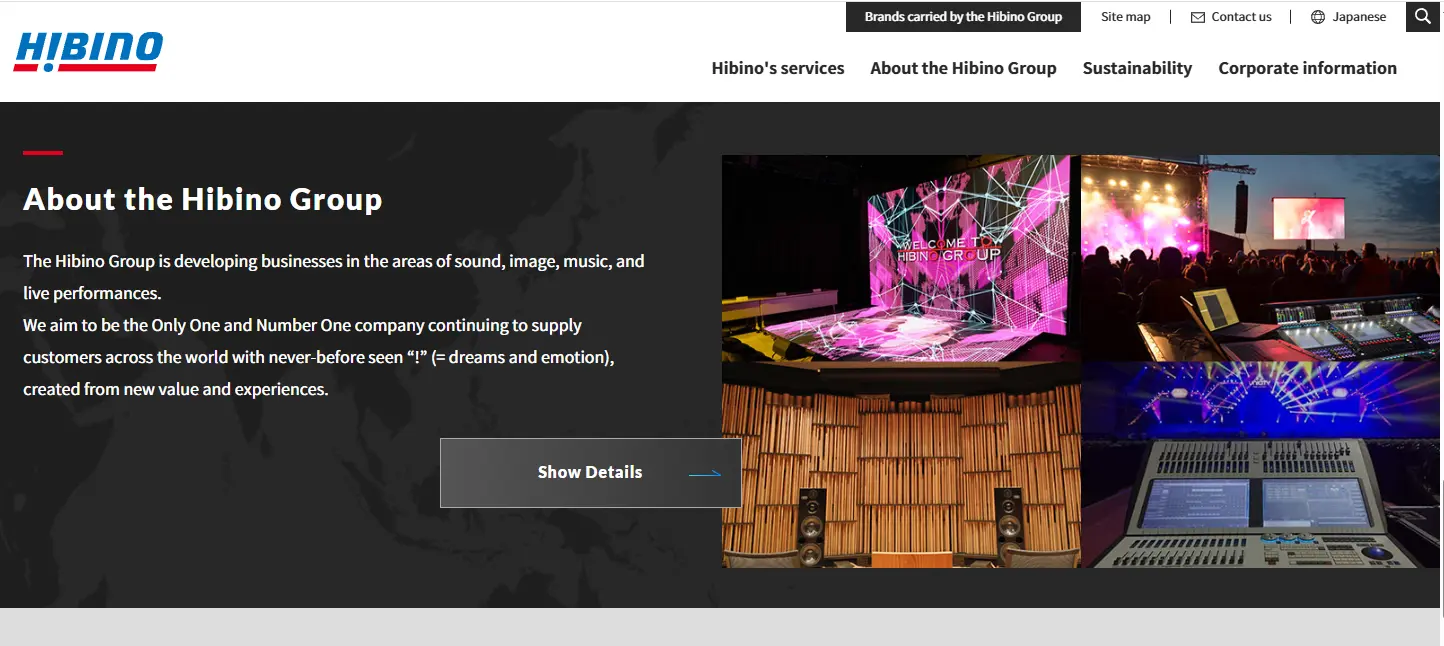The width and height of the screenshot is (1444, 646).
Task: Click the Show Details button
Action: tap(590, 472)
